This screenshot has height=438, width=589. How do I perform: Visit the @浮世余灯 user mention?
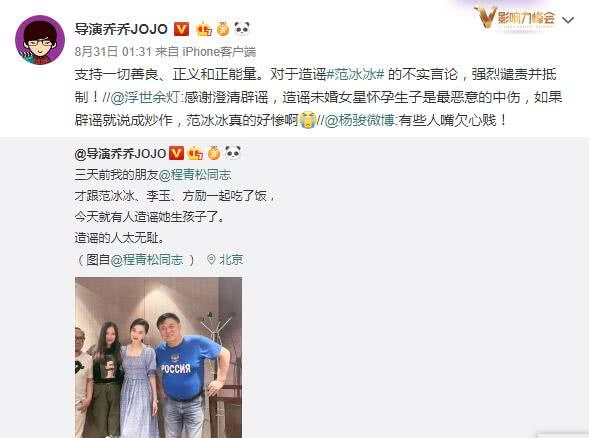(x=146, y=98)
